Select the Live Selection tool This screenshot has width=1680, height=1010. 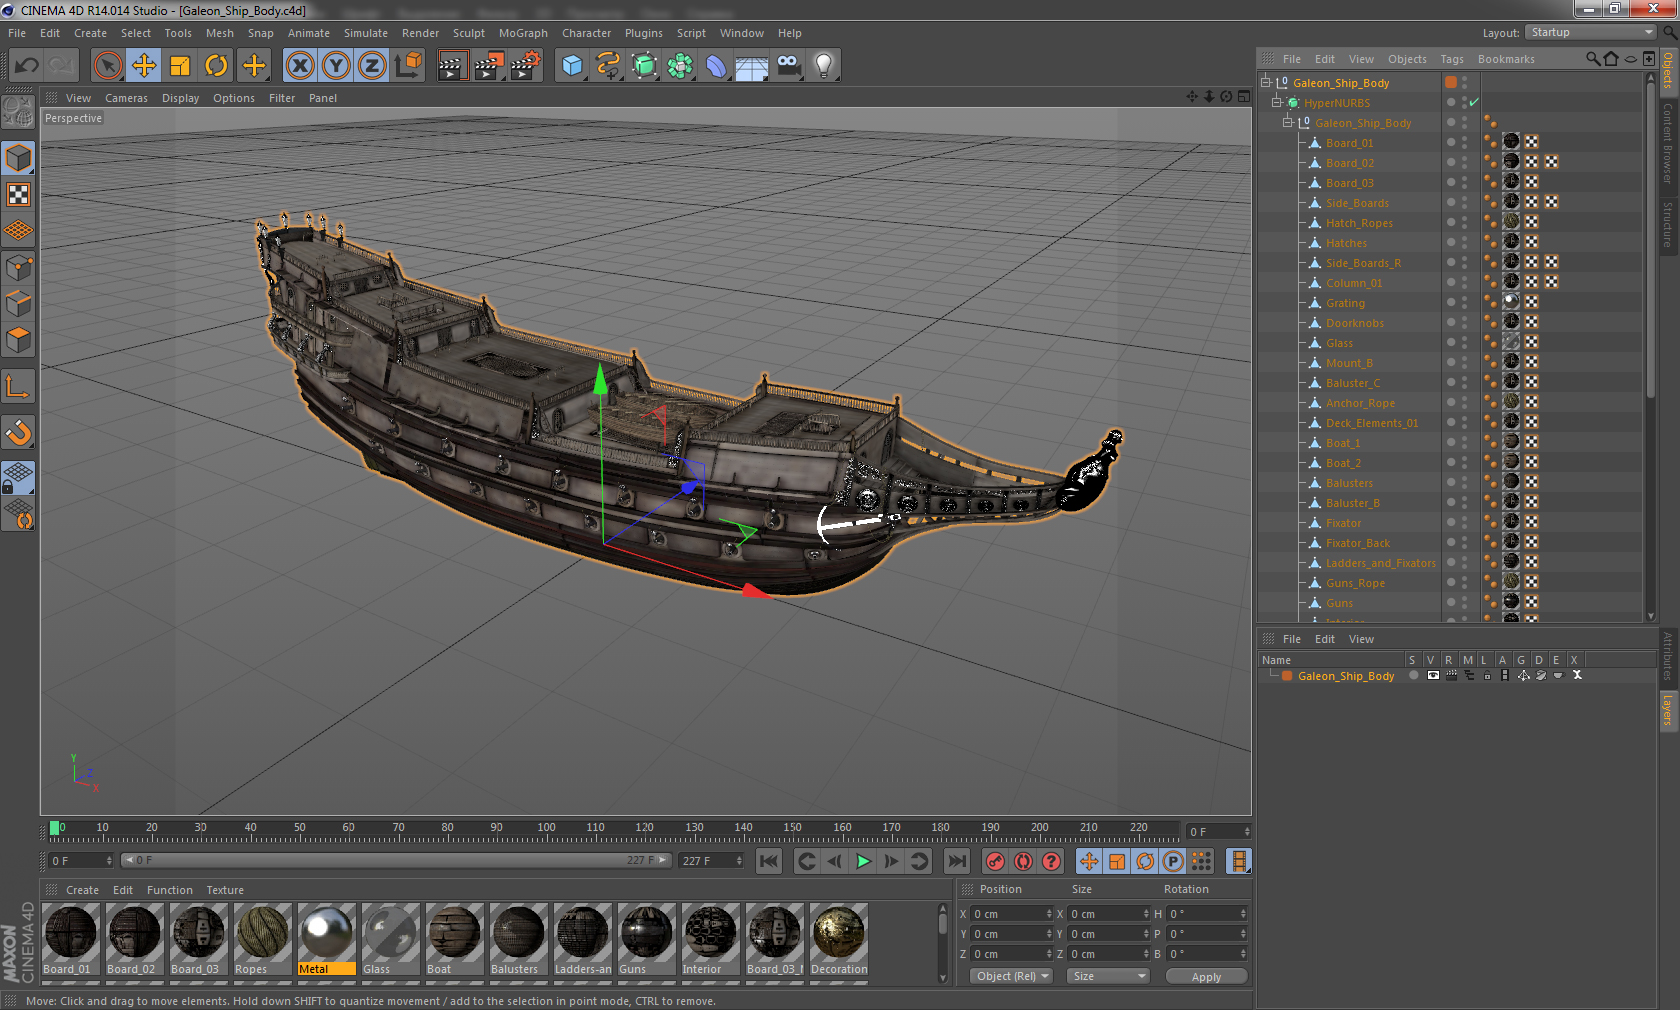point(107,66)
